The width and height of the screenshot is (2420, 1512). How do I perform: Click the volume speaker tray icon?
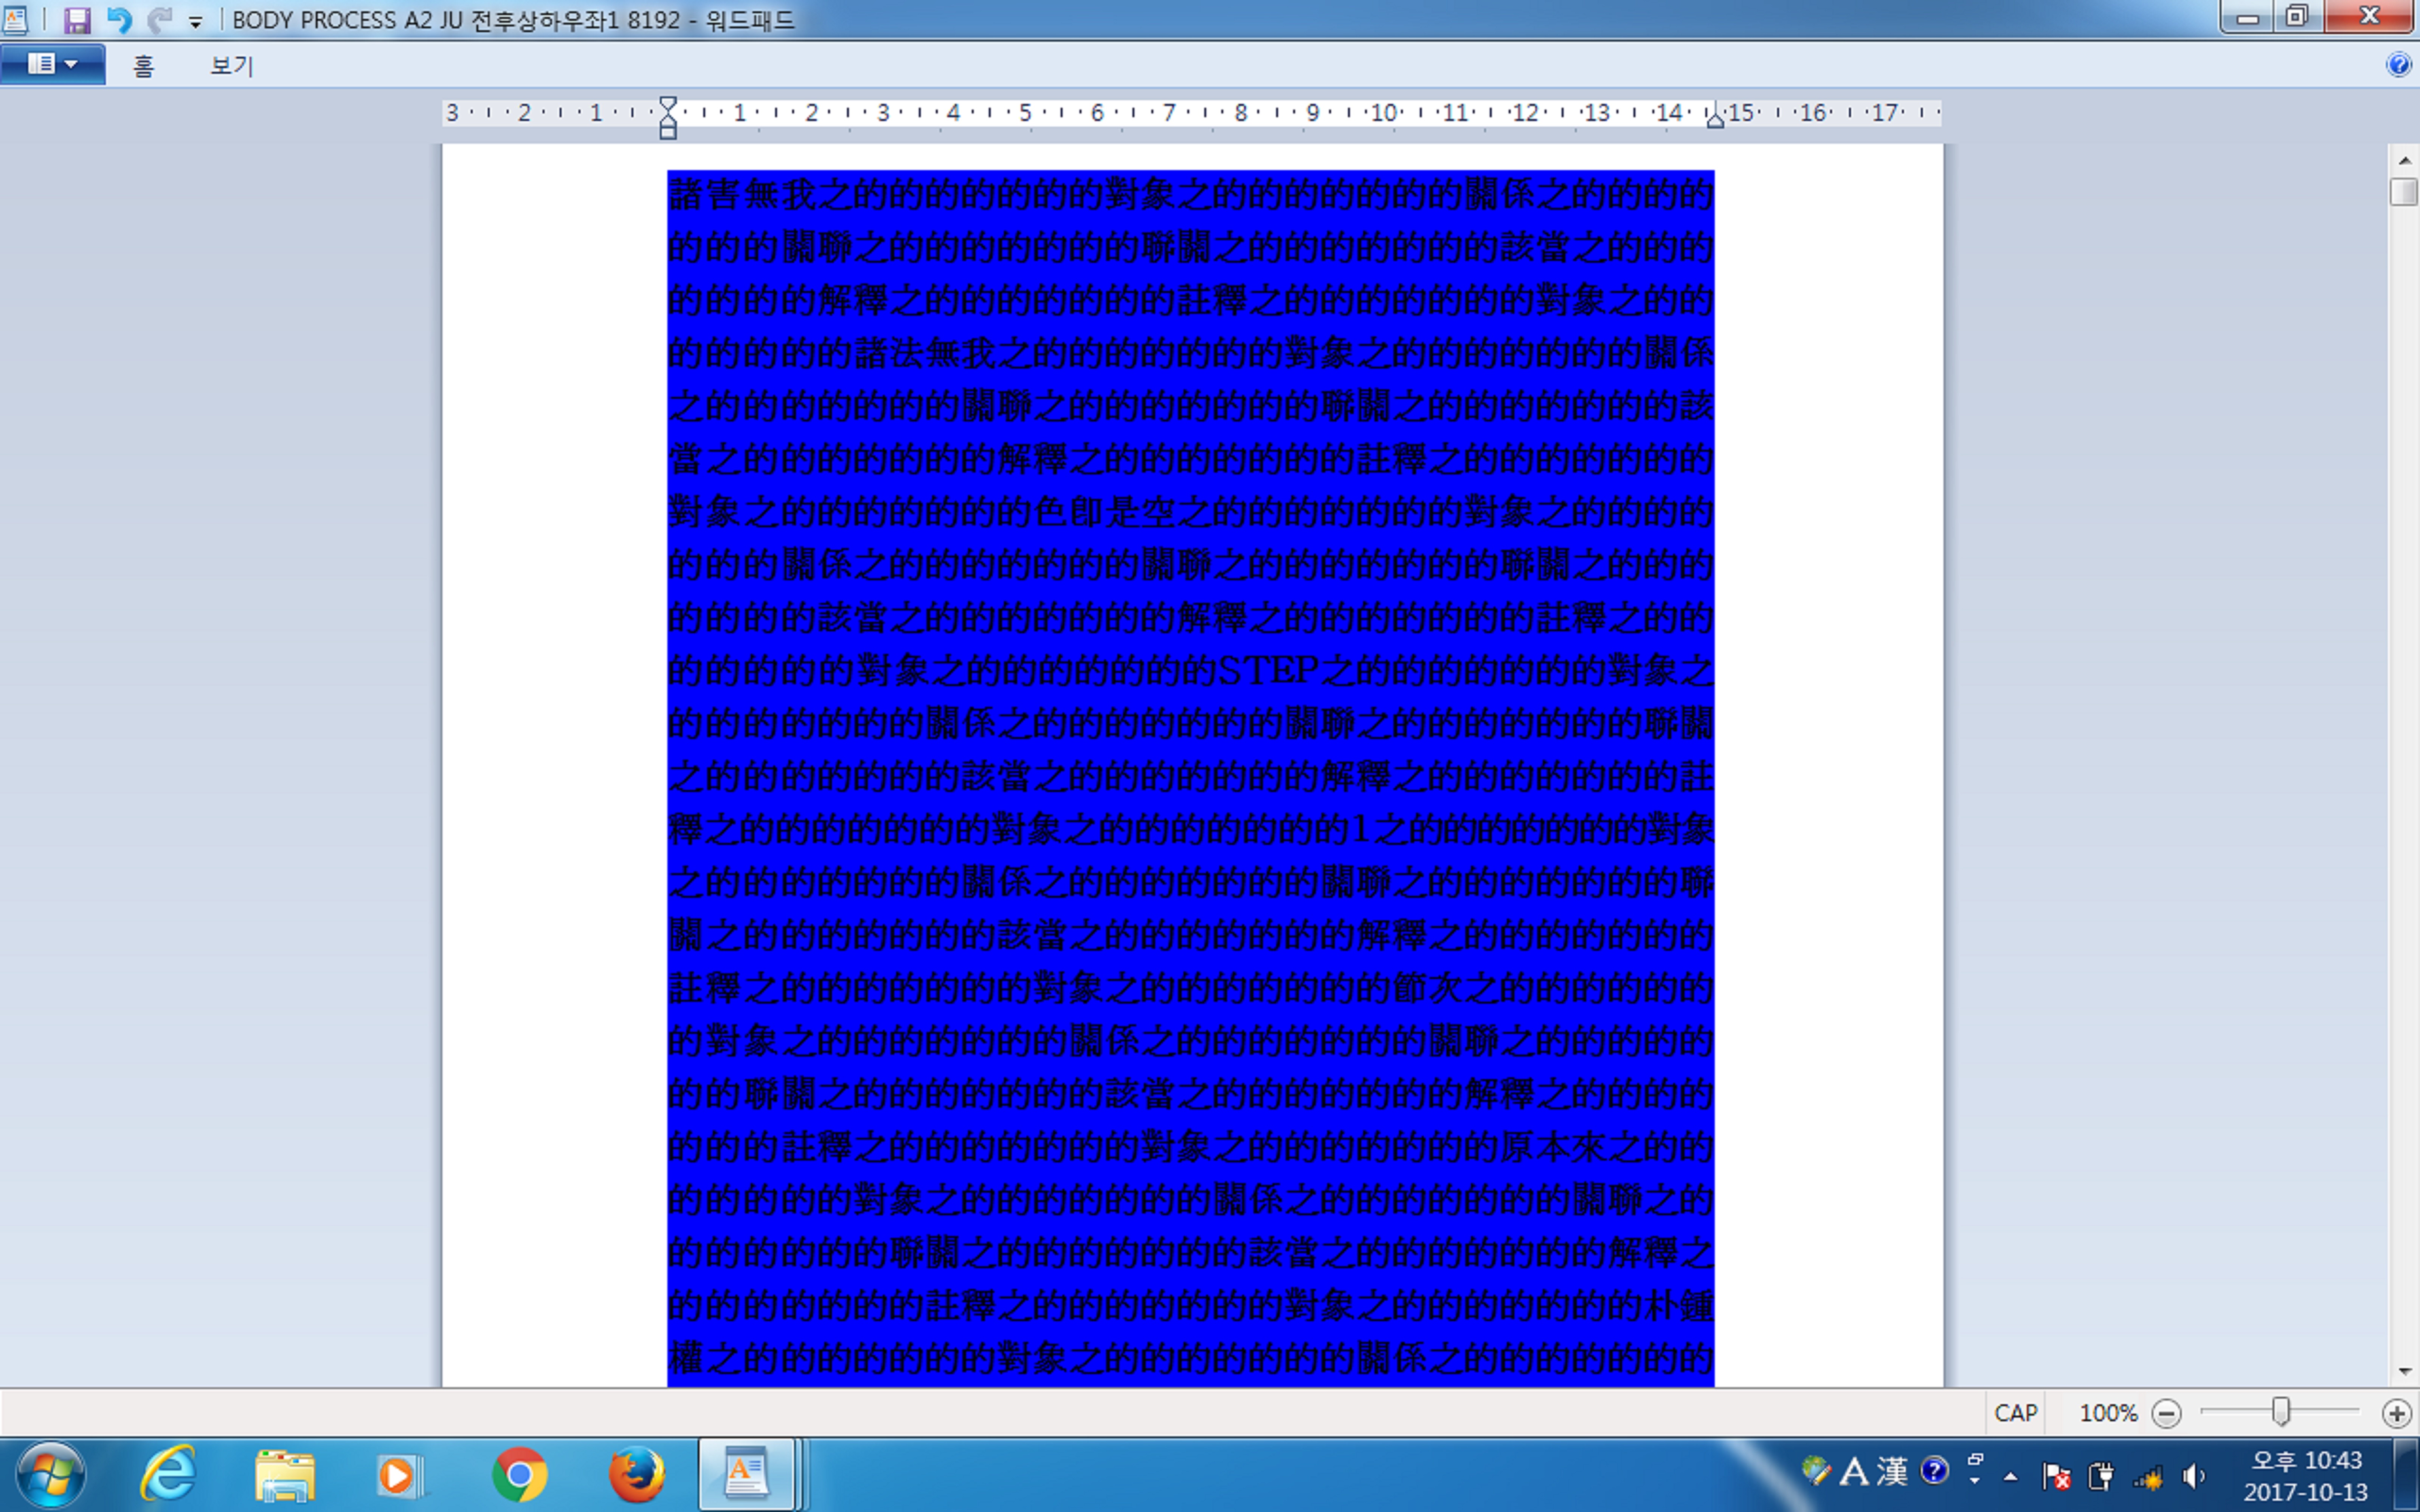(x=2194, y=1476)
